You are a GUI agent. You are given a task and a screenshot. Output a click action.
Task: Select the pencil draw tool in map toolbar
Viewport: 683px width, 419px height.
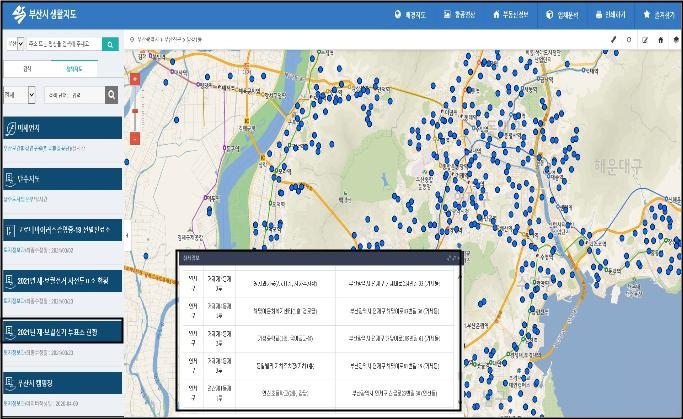click(x=612, y=40)
